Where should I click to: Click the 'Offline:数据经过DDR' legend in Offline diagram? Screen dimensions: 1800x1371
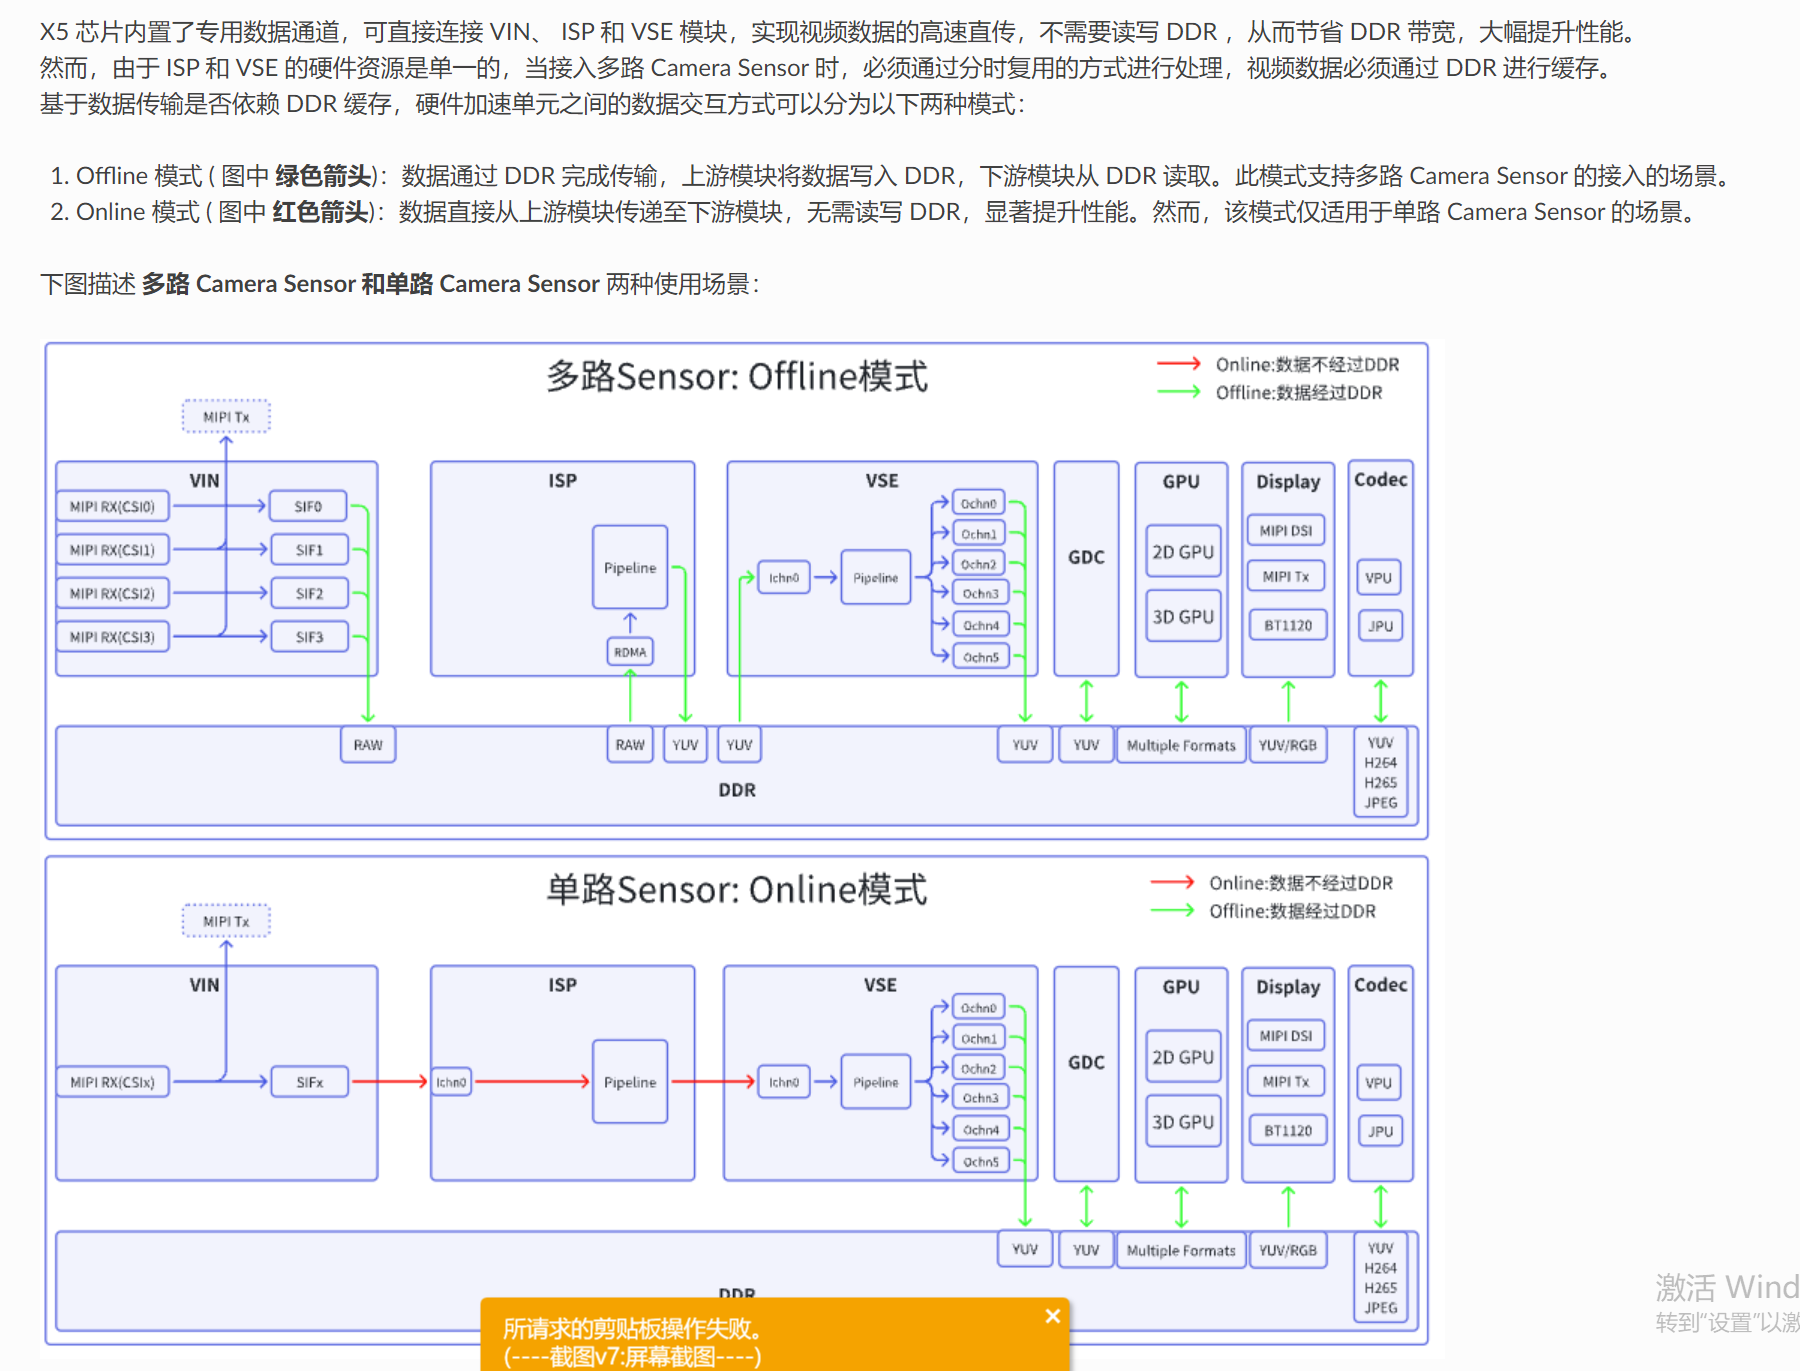[1270, 392]
